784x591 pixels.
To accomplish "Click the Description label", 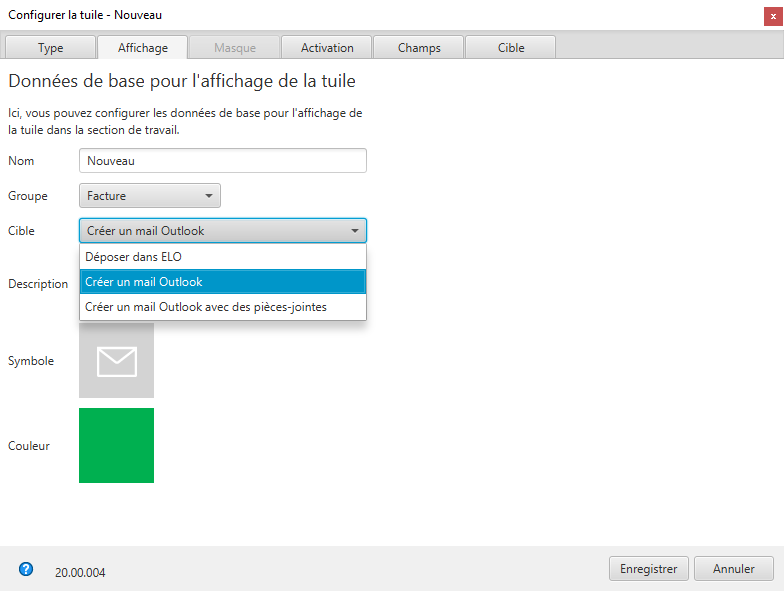I will point(38,284).
